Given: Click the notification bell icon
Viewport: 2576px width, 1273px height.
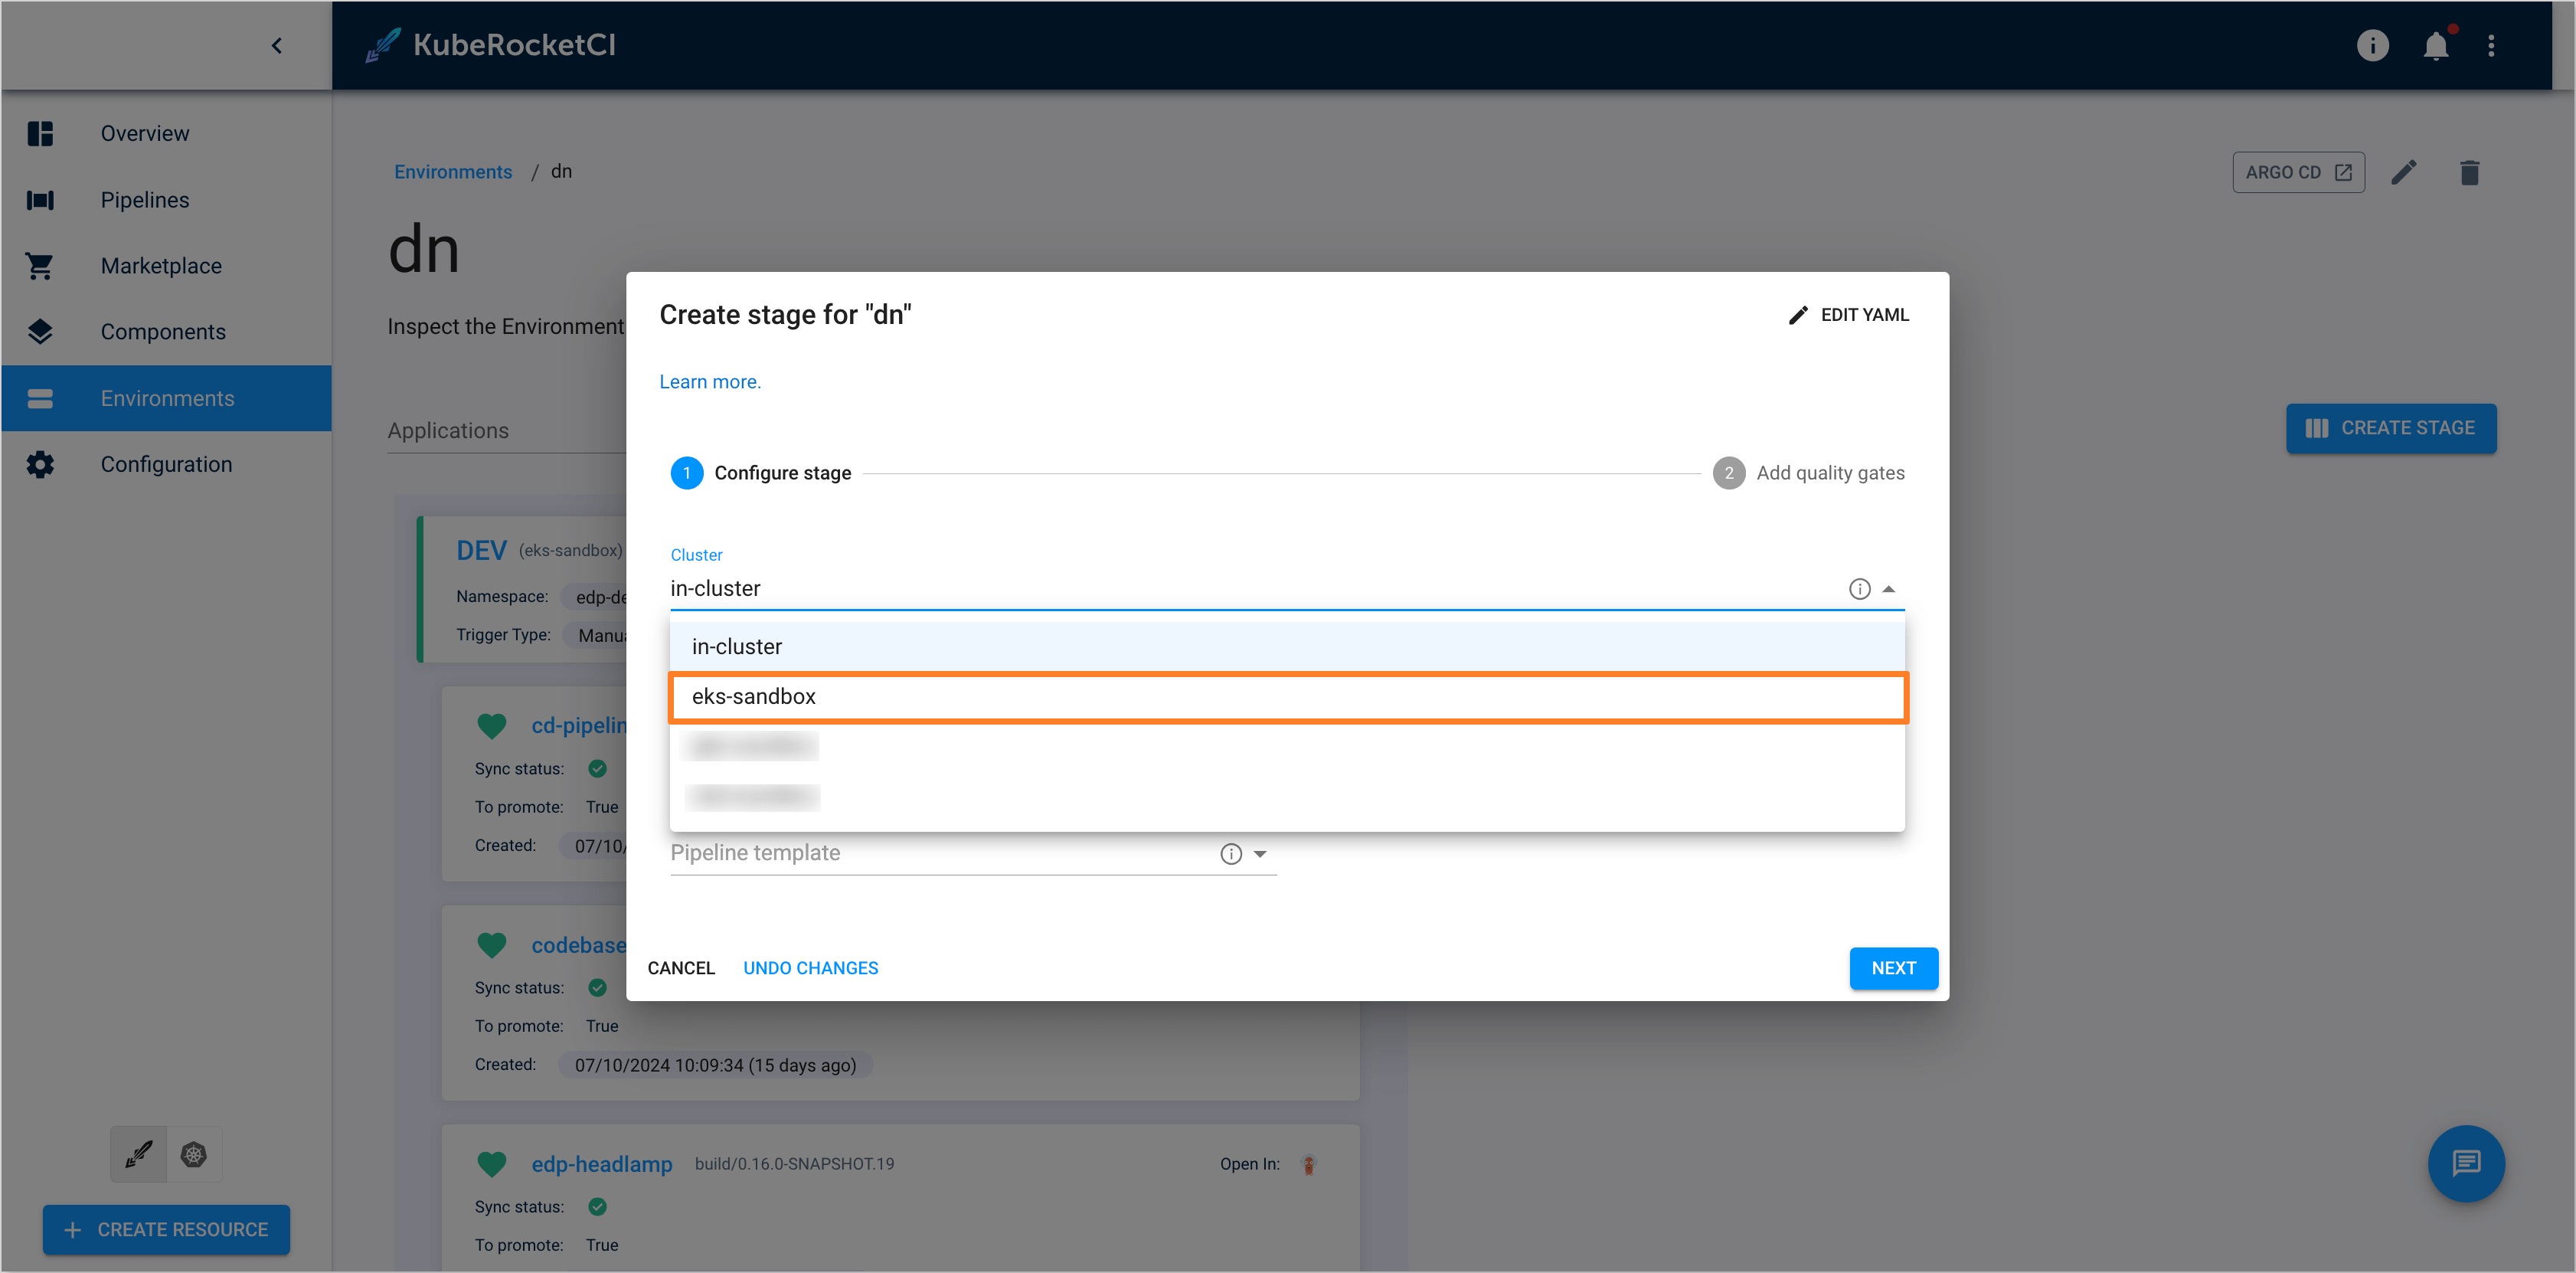Looking at the screenshot, I should click(2437, 44).
